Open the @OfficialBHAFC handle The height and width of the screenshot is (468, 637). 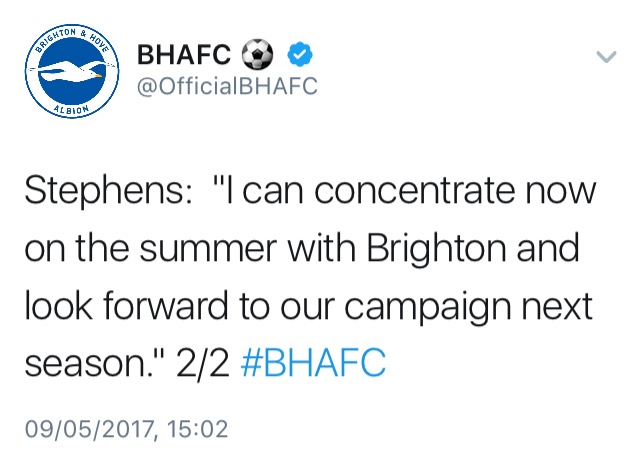pyautogui.click(x=228, y=86)
